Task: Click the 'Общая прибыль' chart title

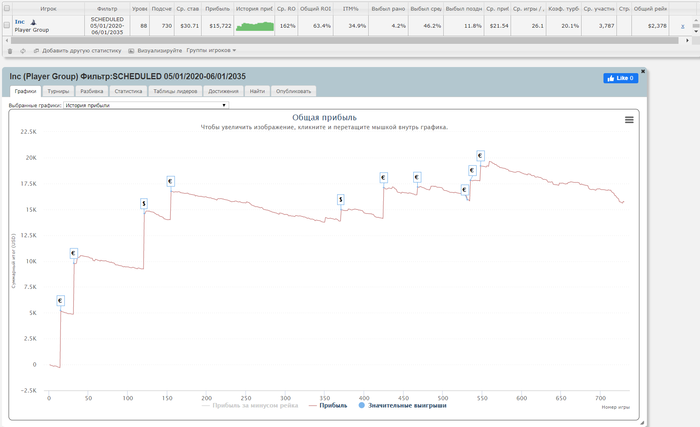Action: [324, 117]
